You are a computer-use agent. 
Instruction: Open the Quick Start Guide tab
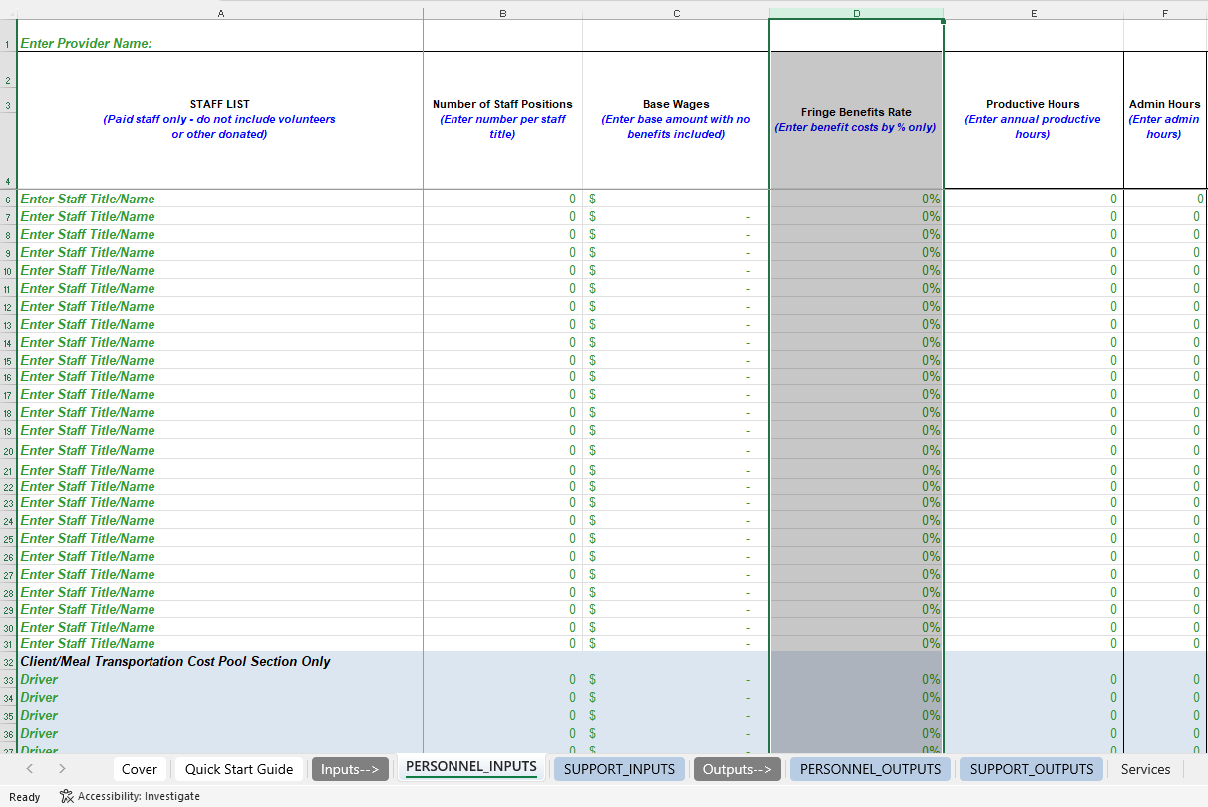pyautogui.click(x=238, y=769)
